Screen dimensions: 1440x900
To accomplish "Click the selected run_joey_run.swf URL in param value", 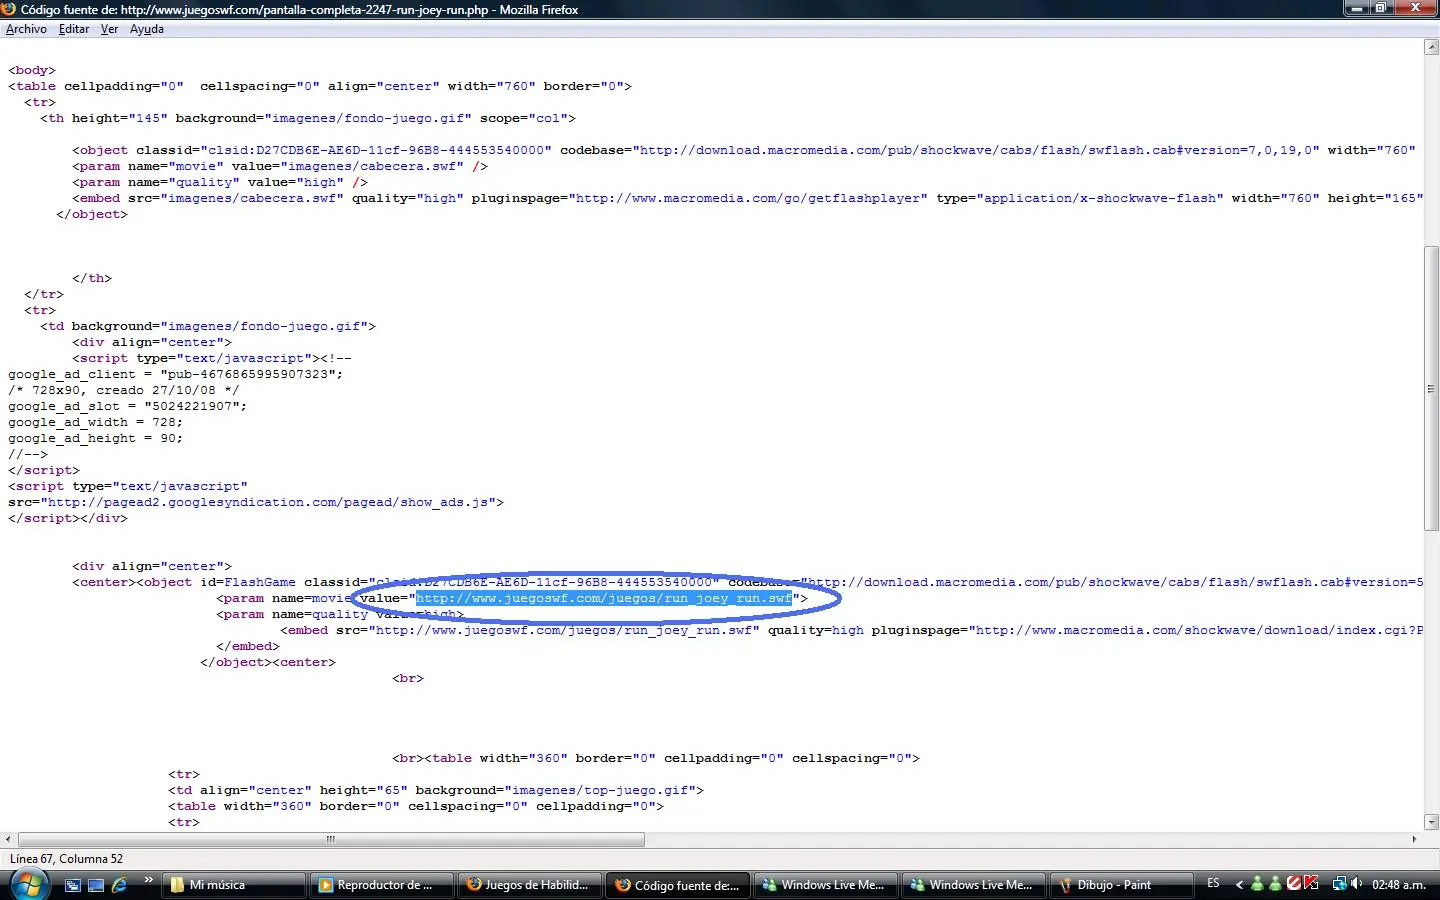I will tap(604, 598).
